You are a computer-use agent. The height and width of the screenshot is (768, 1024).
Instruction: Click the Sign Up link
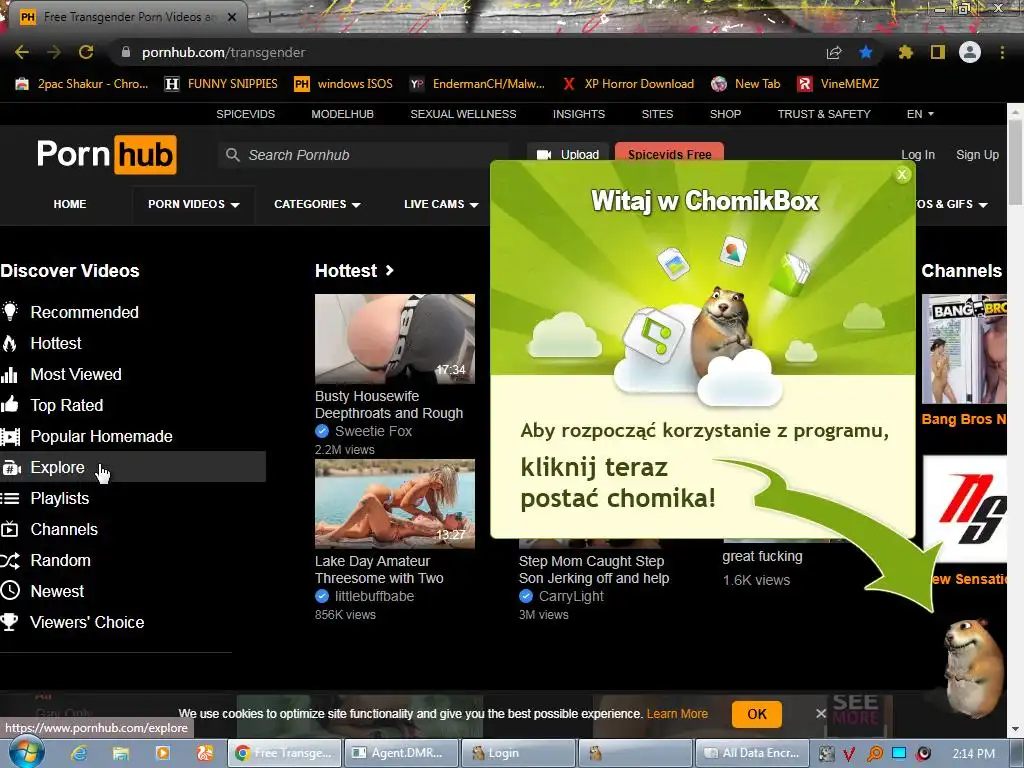977,155
